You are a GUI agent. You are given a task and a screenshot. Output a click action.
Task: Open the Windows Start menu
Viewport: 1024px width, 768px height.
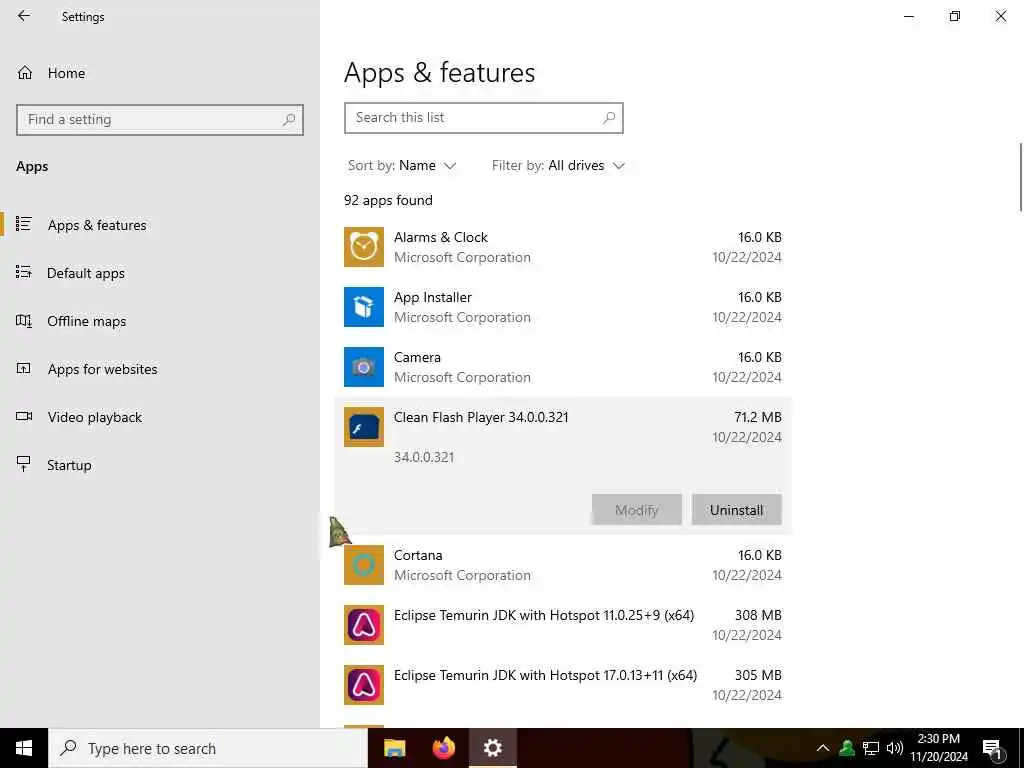[x=24, y=748]
